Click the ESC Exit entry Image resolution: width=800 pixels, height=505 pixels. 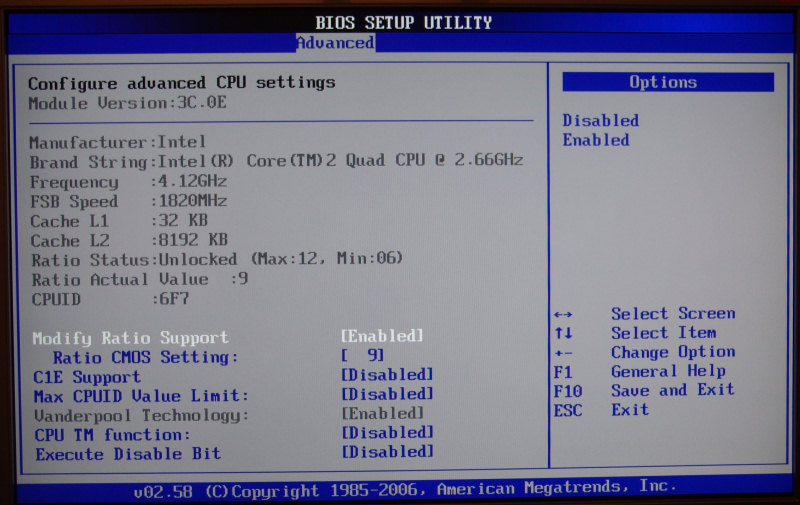coord(600,409)
